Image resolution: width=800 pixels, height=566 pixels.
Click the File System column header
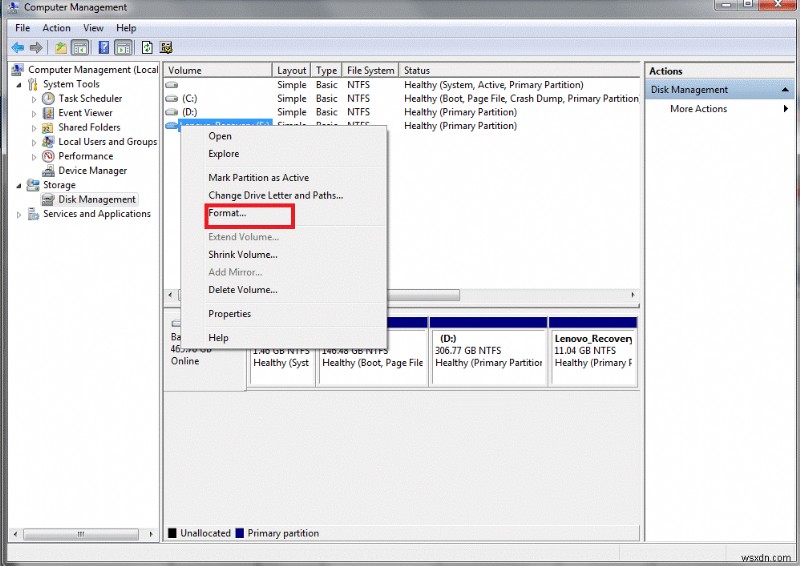[370, 71]
